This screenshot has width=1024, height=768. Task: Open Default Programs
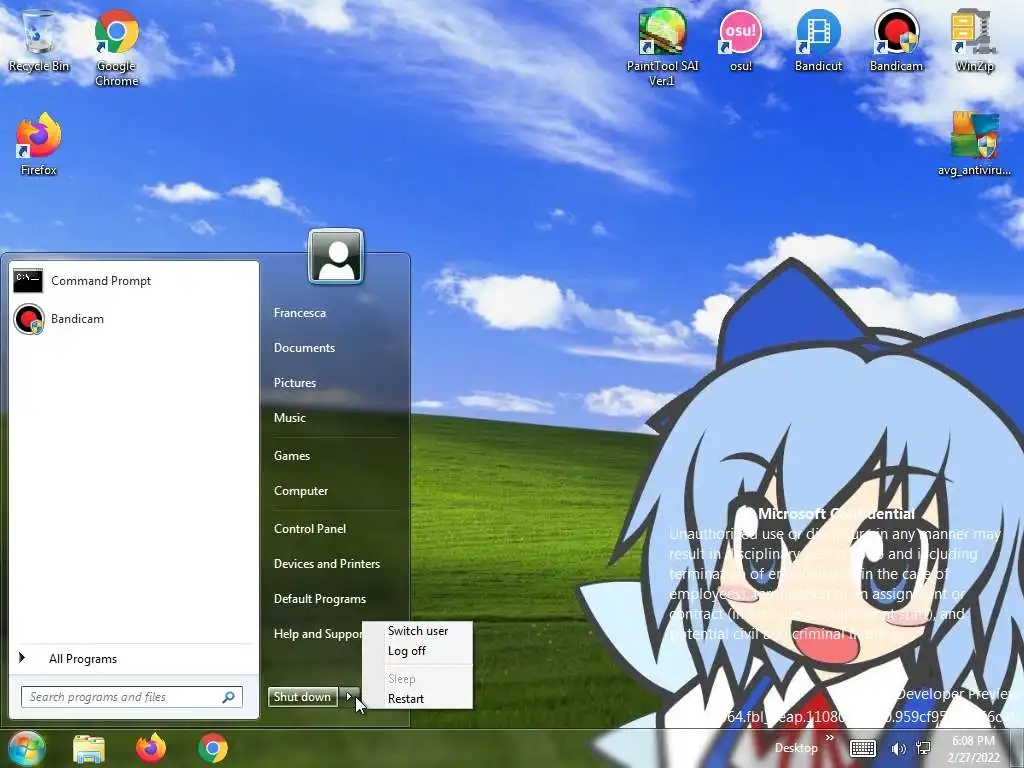(320, 599)
